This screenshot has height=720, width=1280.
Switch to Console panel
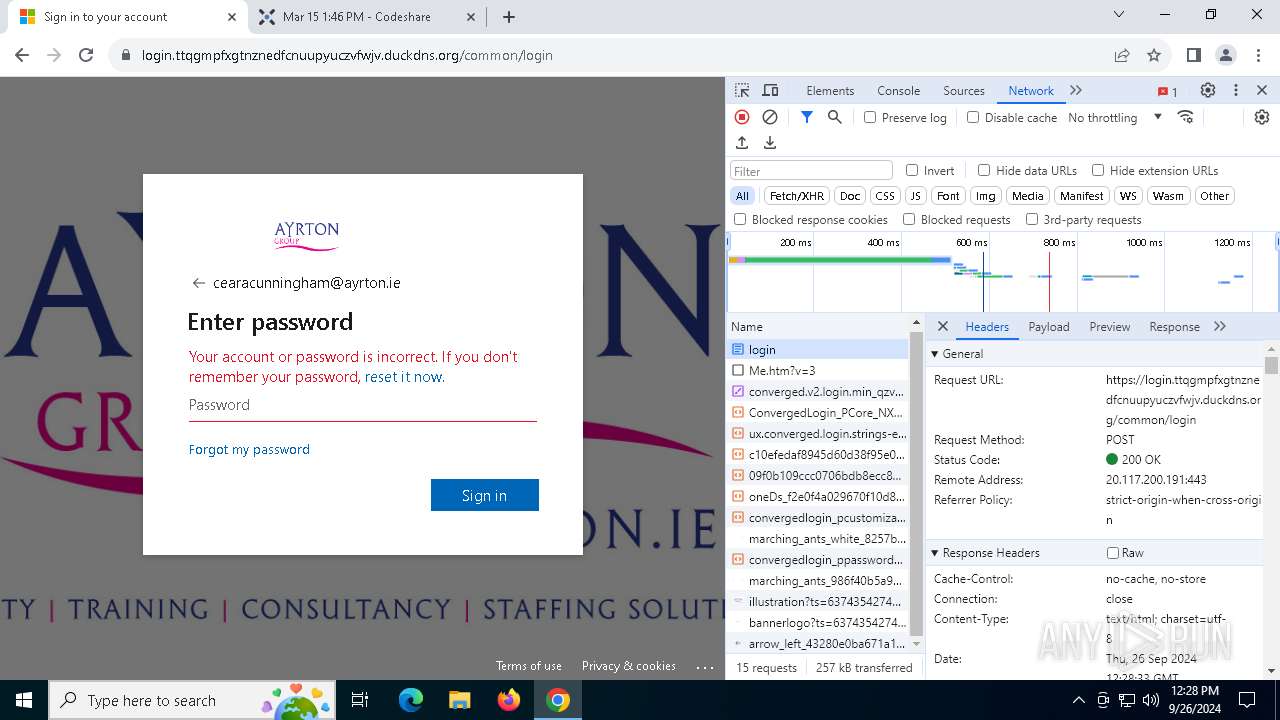pyautogui.click(x=898, y=90)
